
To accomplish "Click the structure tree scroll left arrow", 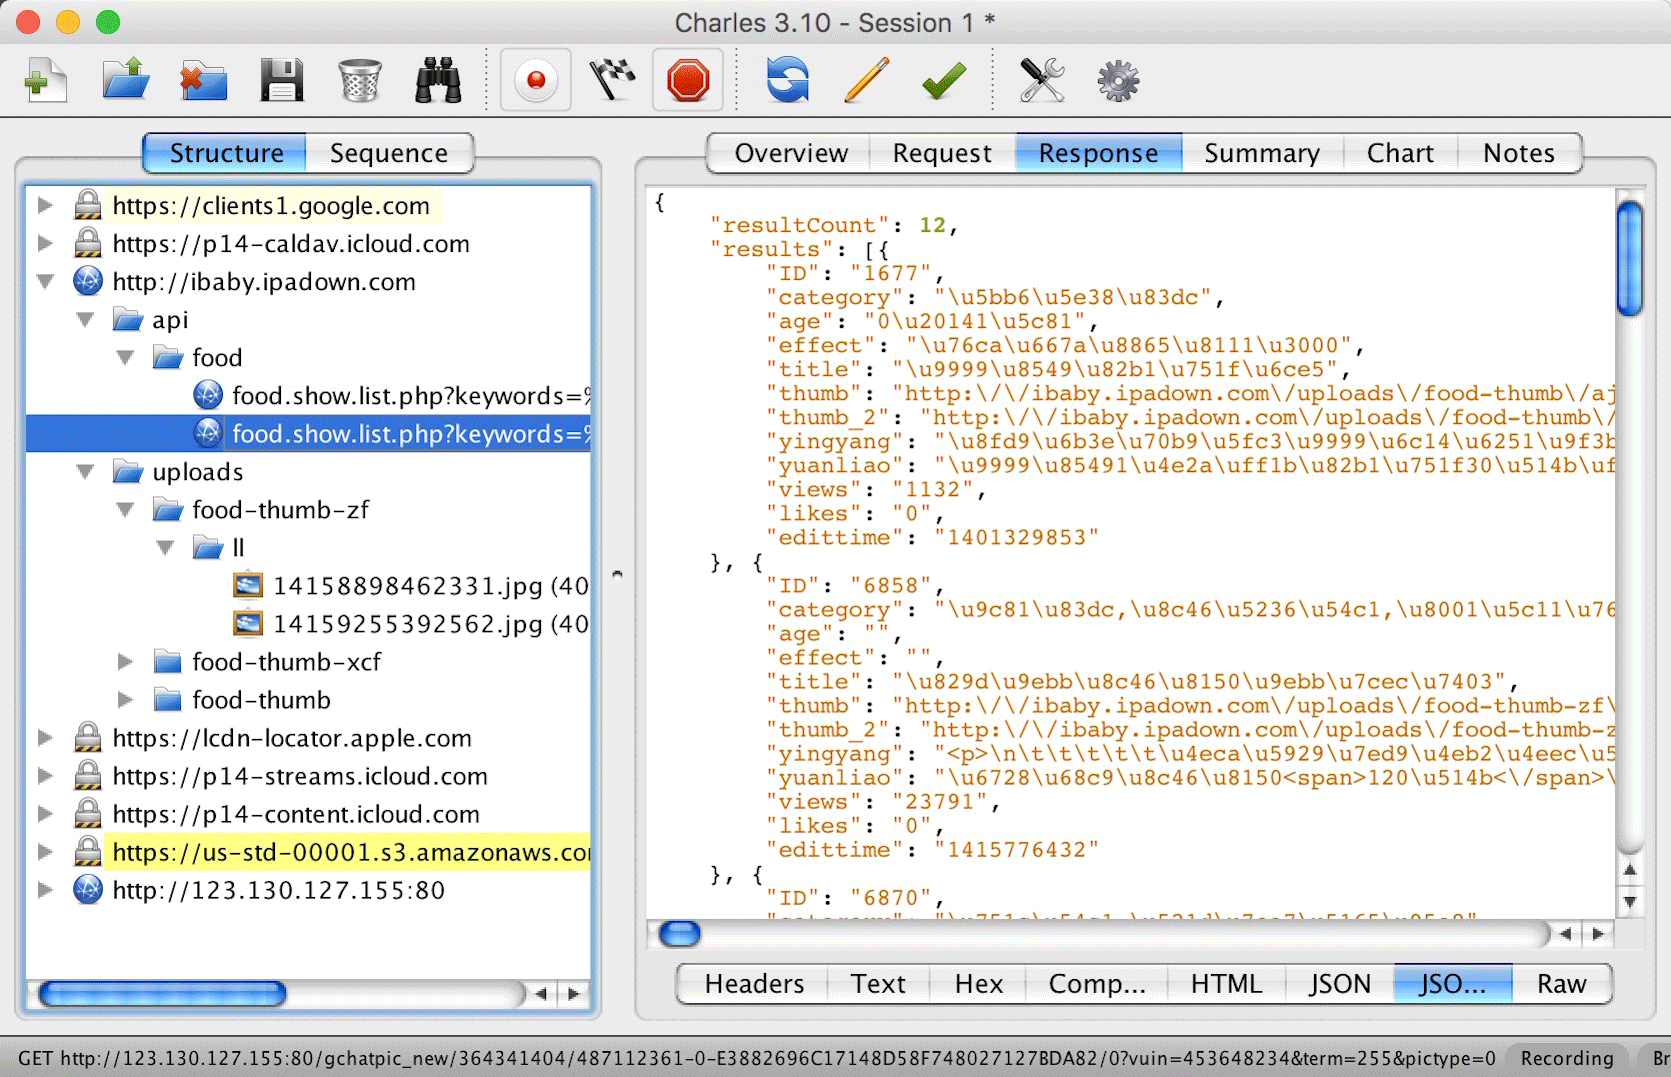I will coord(541,993).
